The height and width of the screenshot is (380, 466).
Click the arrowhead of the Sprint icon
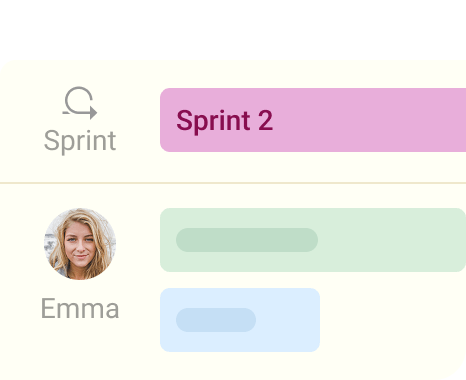(x=94, y=112)
